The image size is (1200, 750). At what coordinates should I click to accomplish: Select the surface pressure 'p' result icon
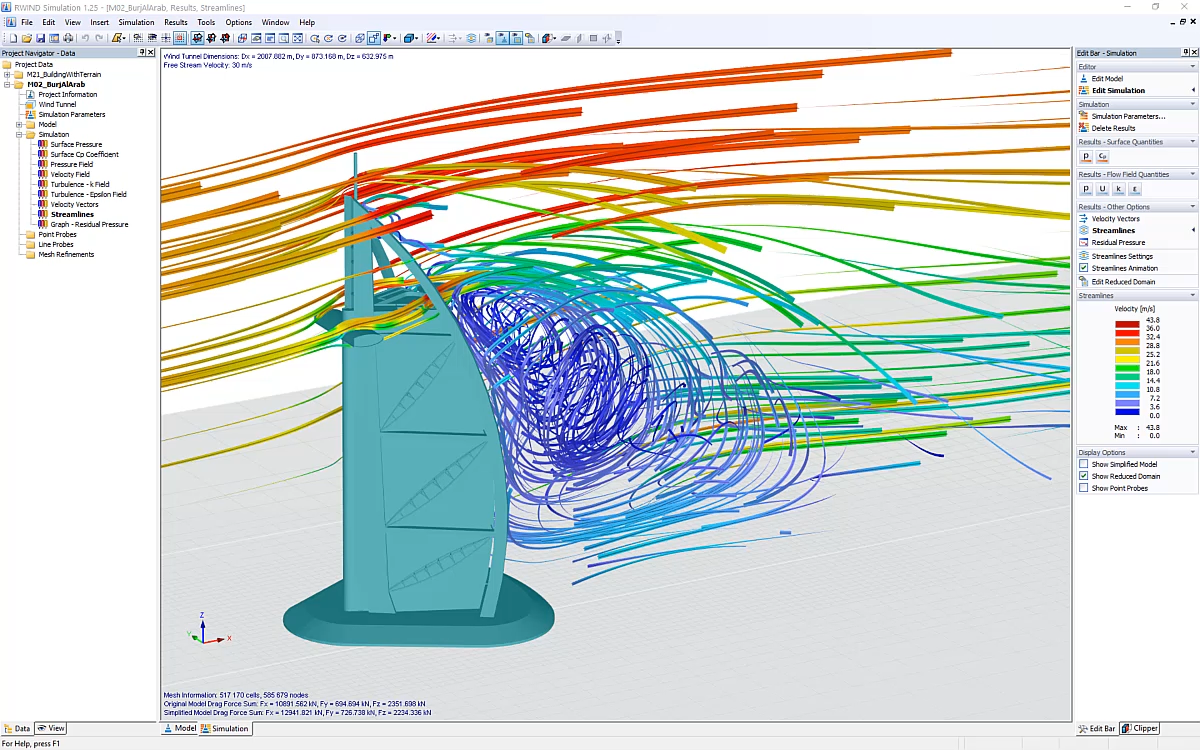[1085, 156]
